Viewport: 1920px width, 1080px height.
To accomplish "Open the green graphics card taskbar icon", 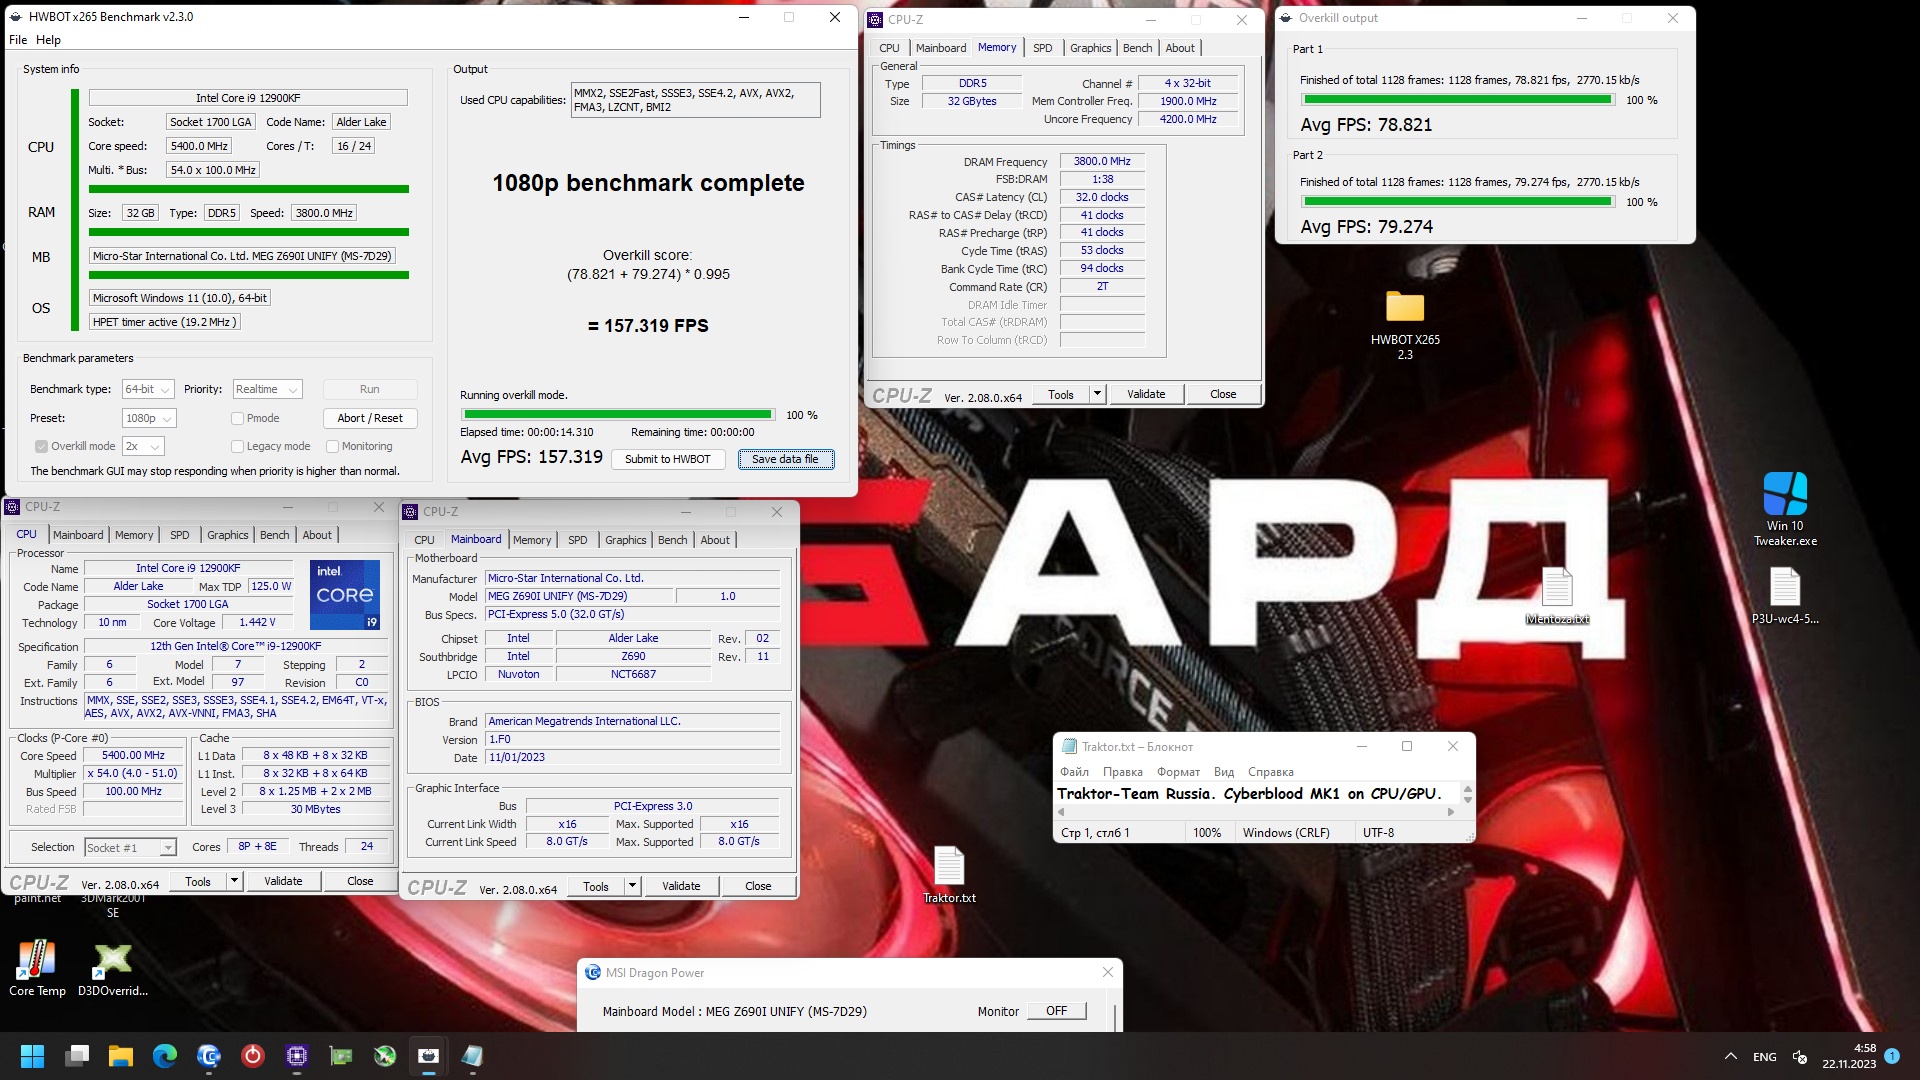I will point(341,1056).
